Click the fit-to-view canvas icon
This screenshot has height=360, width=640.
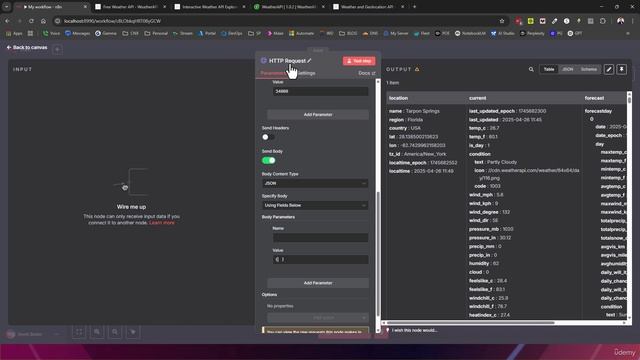click(79, 332)
